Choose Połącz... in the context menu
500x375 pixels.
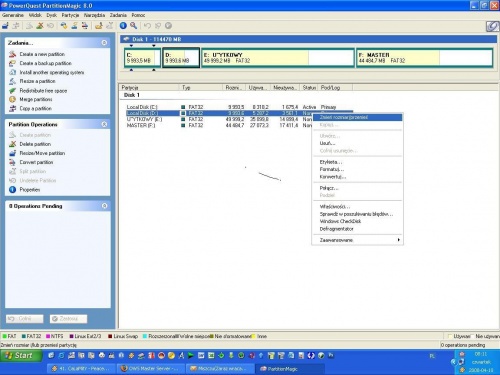[x=357, y=188]
